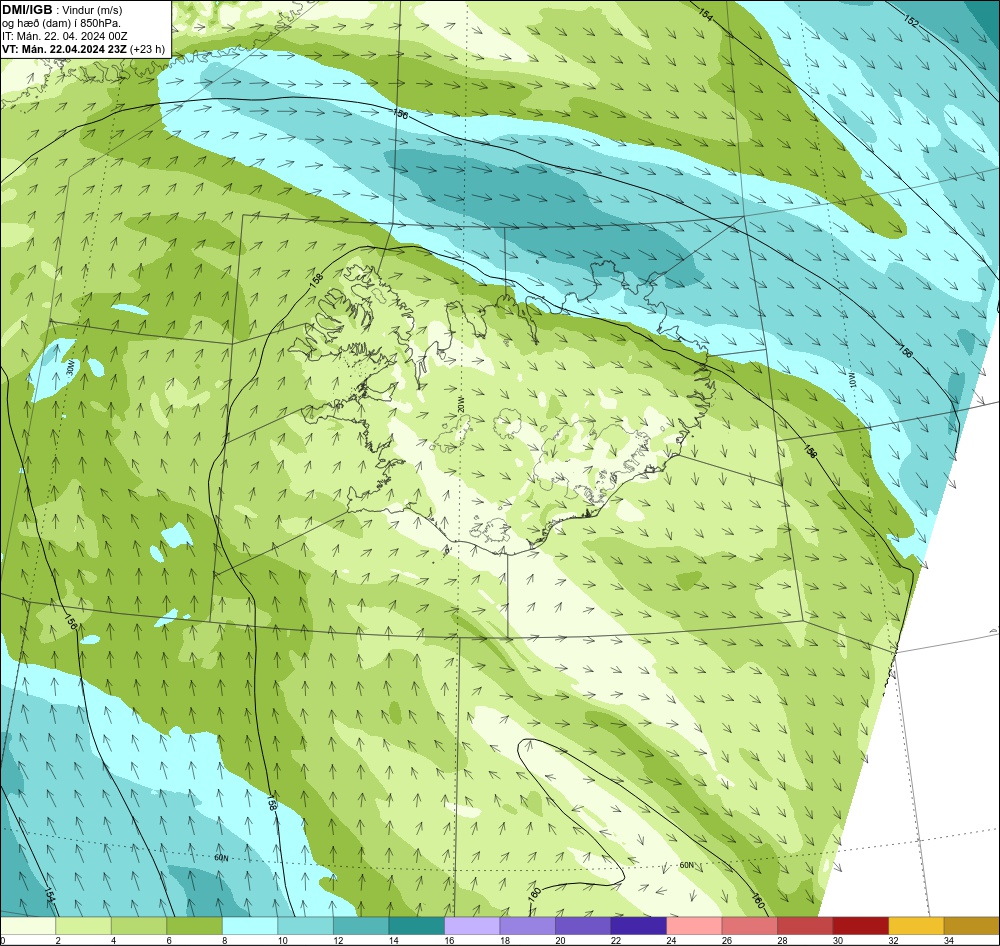Image resolution: width=1000 pixels, height=946 pixels.
Task: Click the lightest 0–2 m/s legend swatch
Action: tap(28, 926)
